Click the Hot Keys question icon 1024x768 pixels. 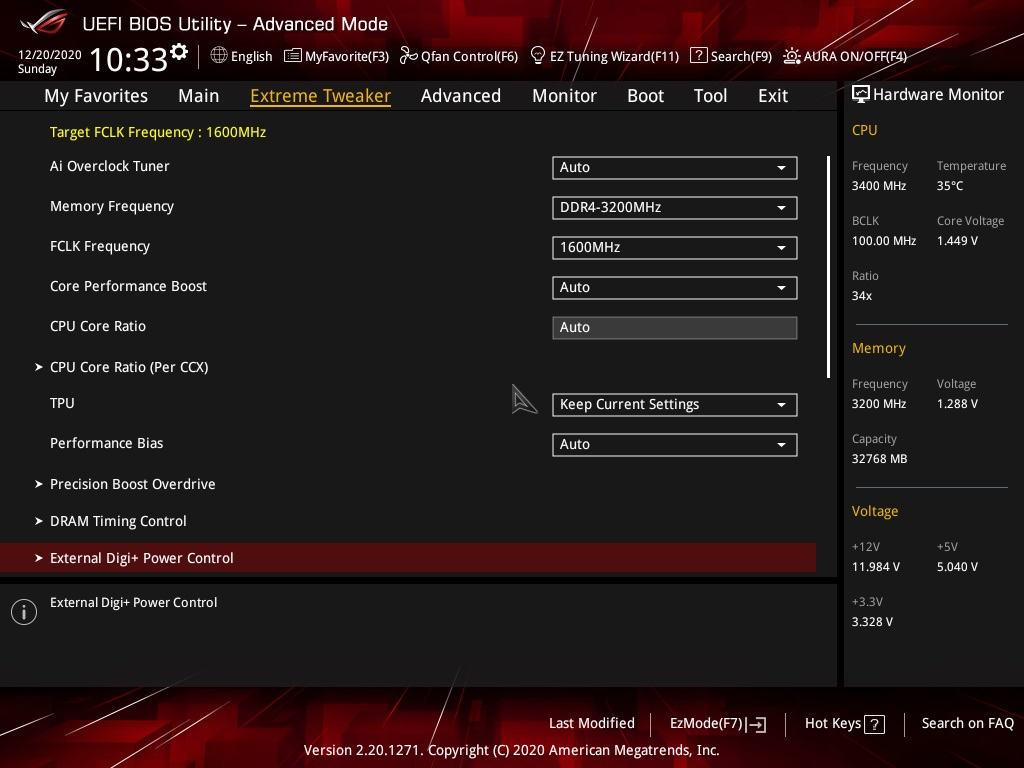874,724
